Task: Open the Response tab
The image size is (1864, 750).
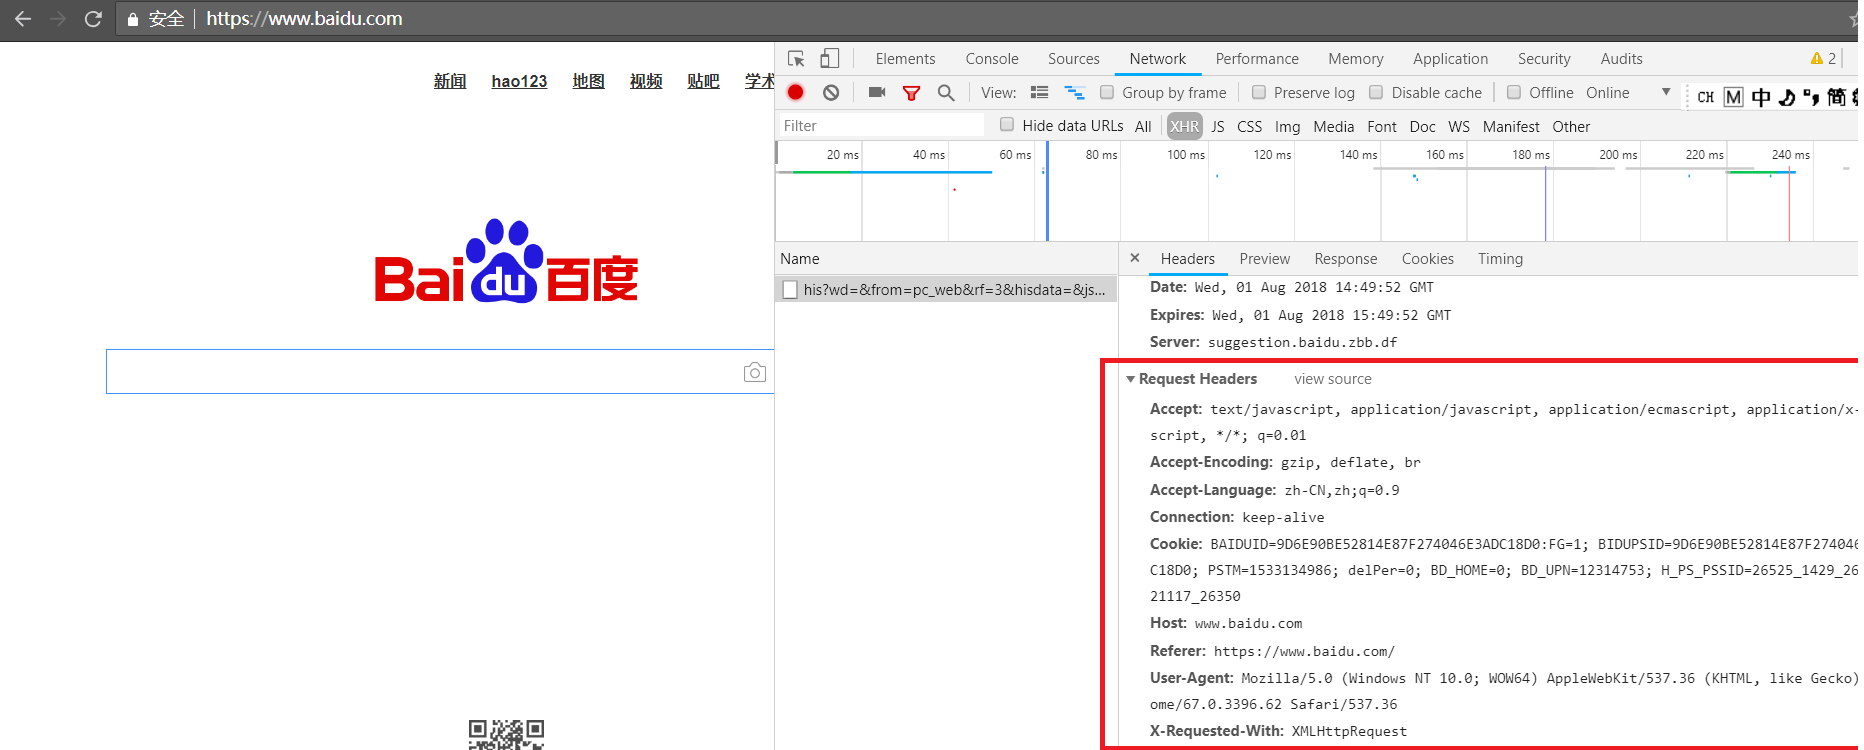Action: 1345,258
